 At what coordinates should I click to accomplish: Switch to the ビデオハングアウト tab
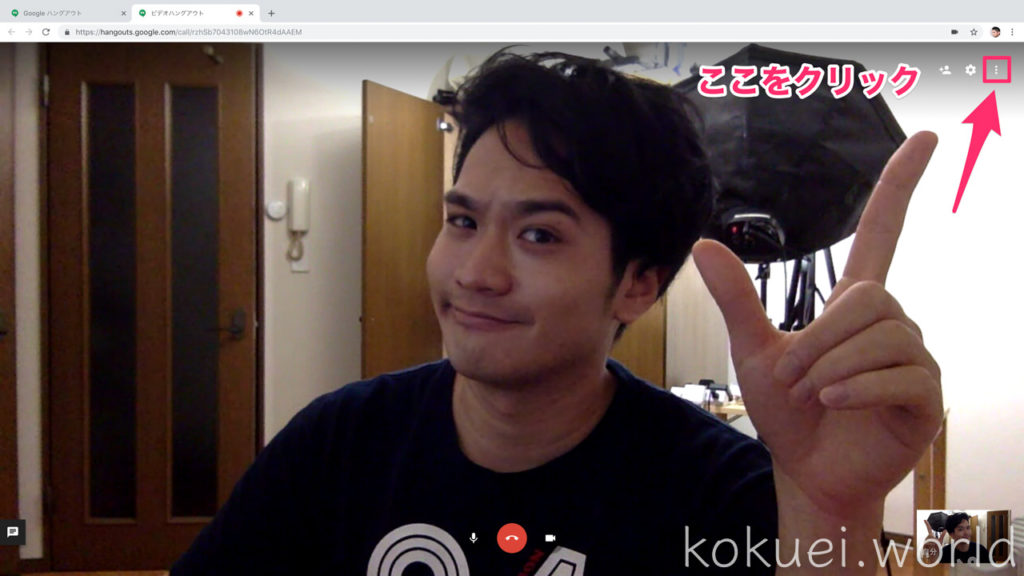(189, 13)
